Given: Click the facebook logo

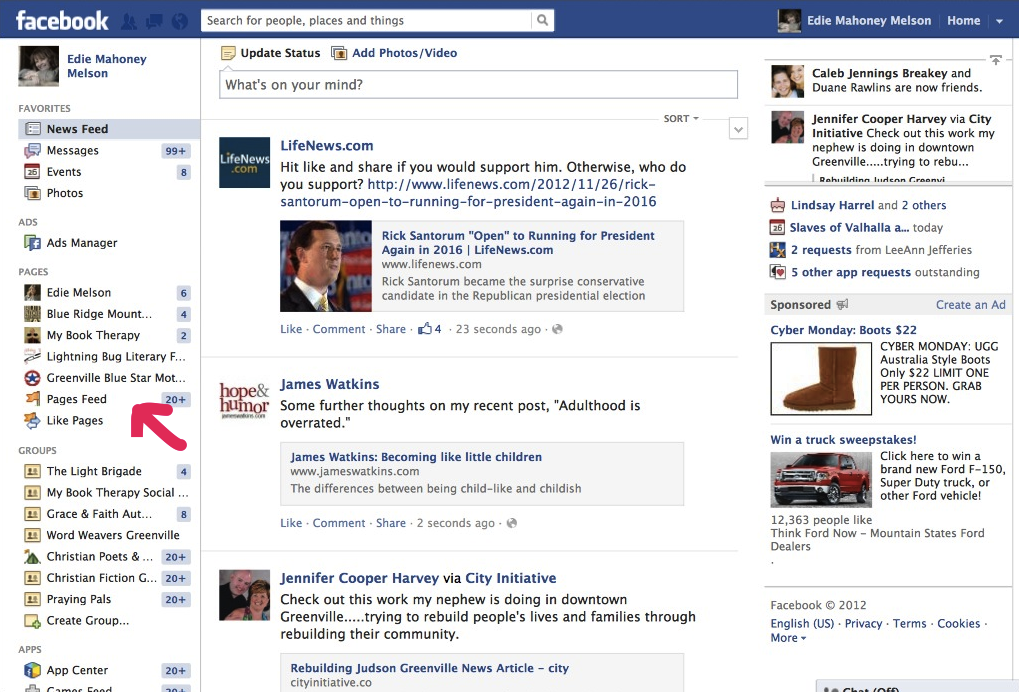Looking at the screenshot, I should 62,20.
